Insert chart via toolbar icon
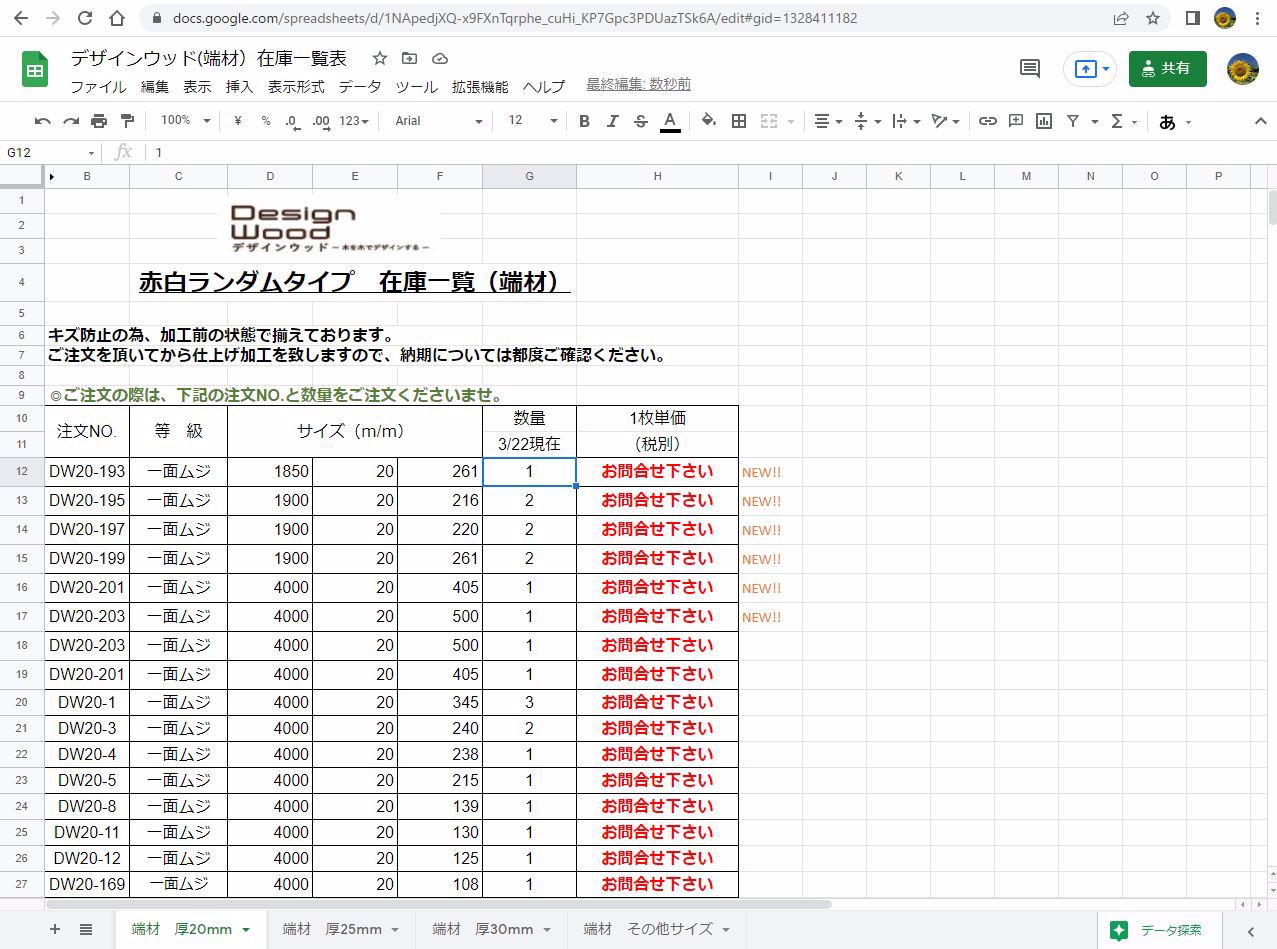The height and width of the screenshot is (949, 1277). click(1044, 121)
